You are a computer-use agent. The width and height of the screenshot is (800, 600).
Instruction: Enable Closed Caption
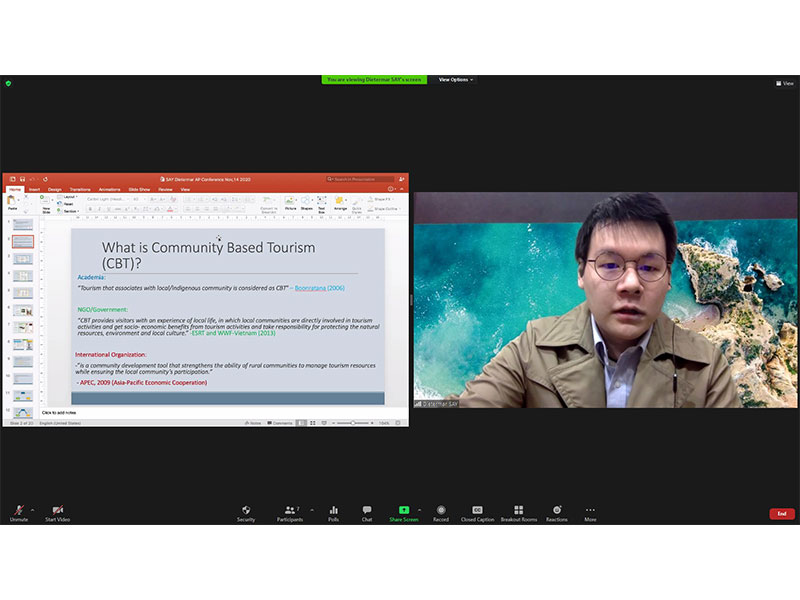click(x=477, y=511)
